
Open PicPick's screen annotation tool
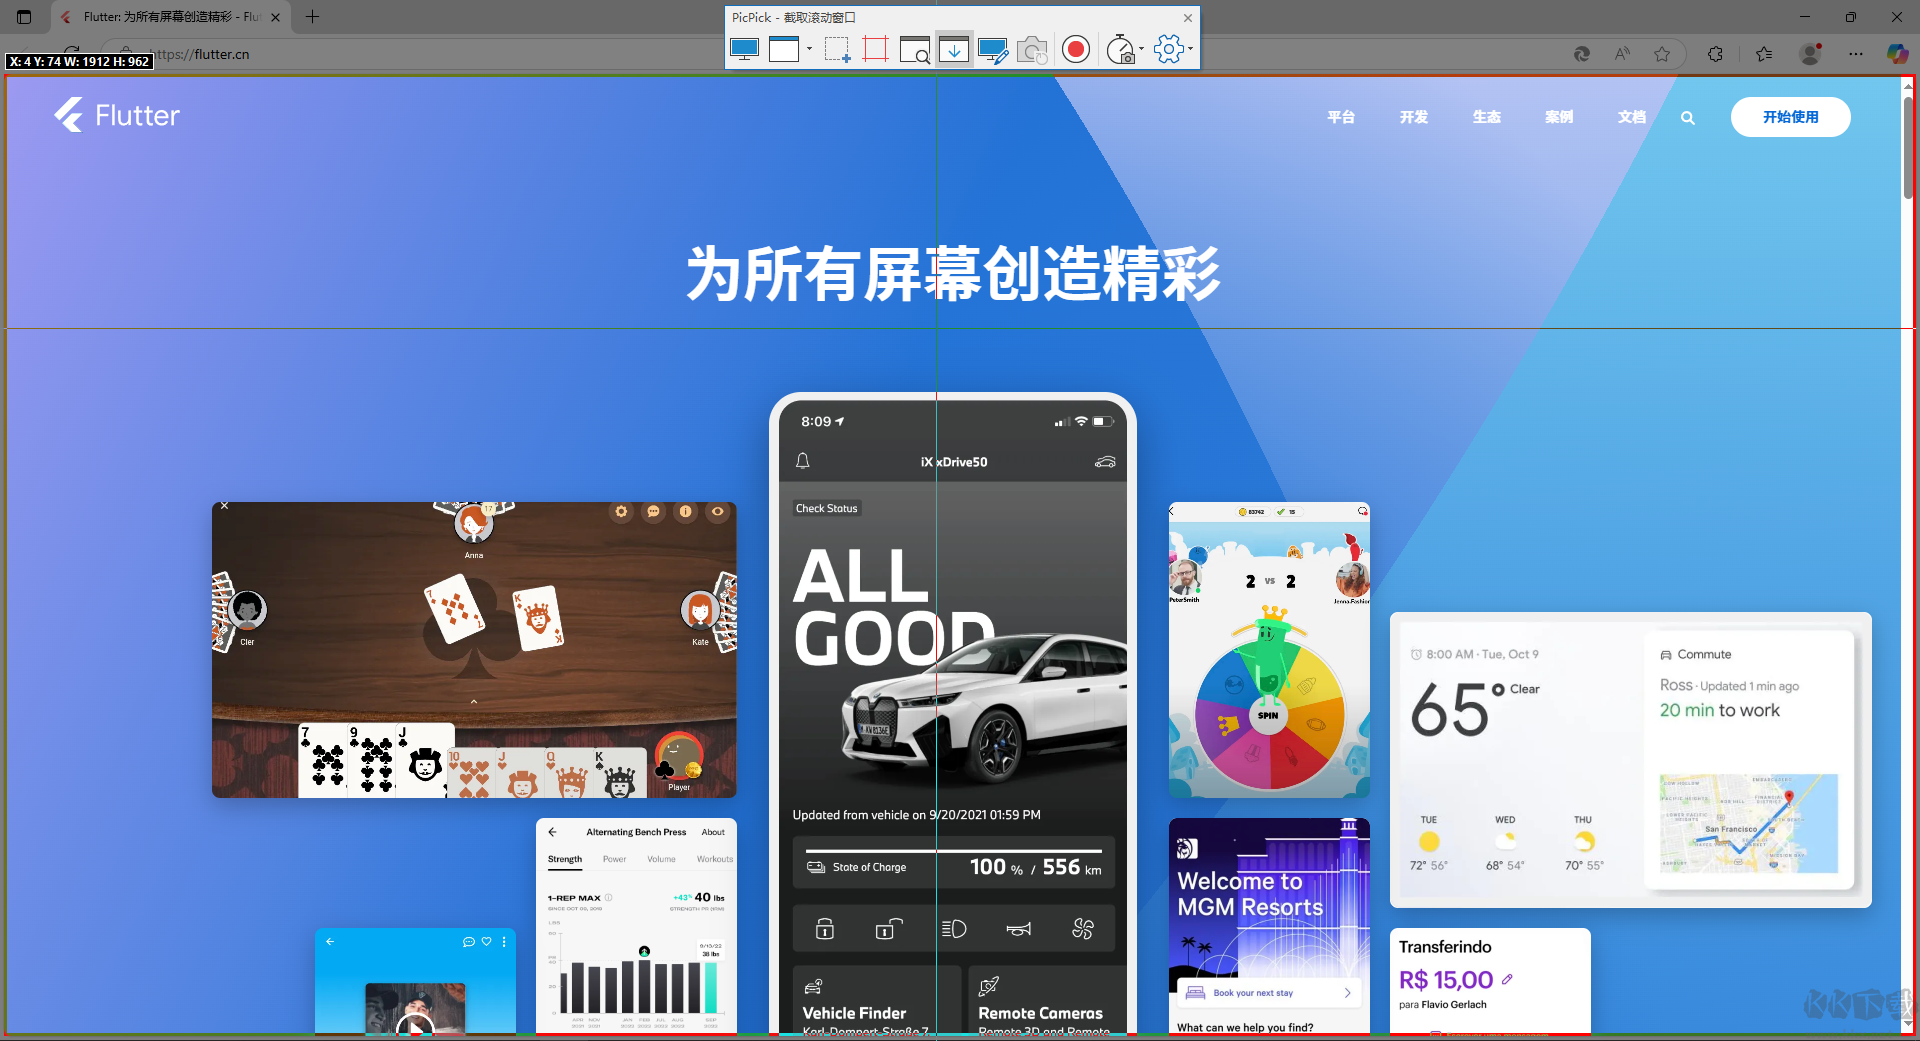[x=993, y=49]
